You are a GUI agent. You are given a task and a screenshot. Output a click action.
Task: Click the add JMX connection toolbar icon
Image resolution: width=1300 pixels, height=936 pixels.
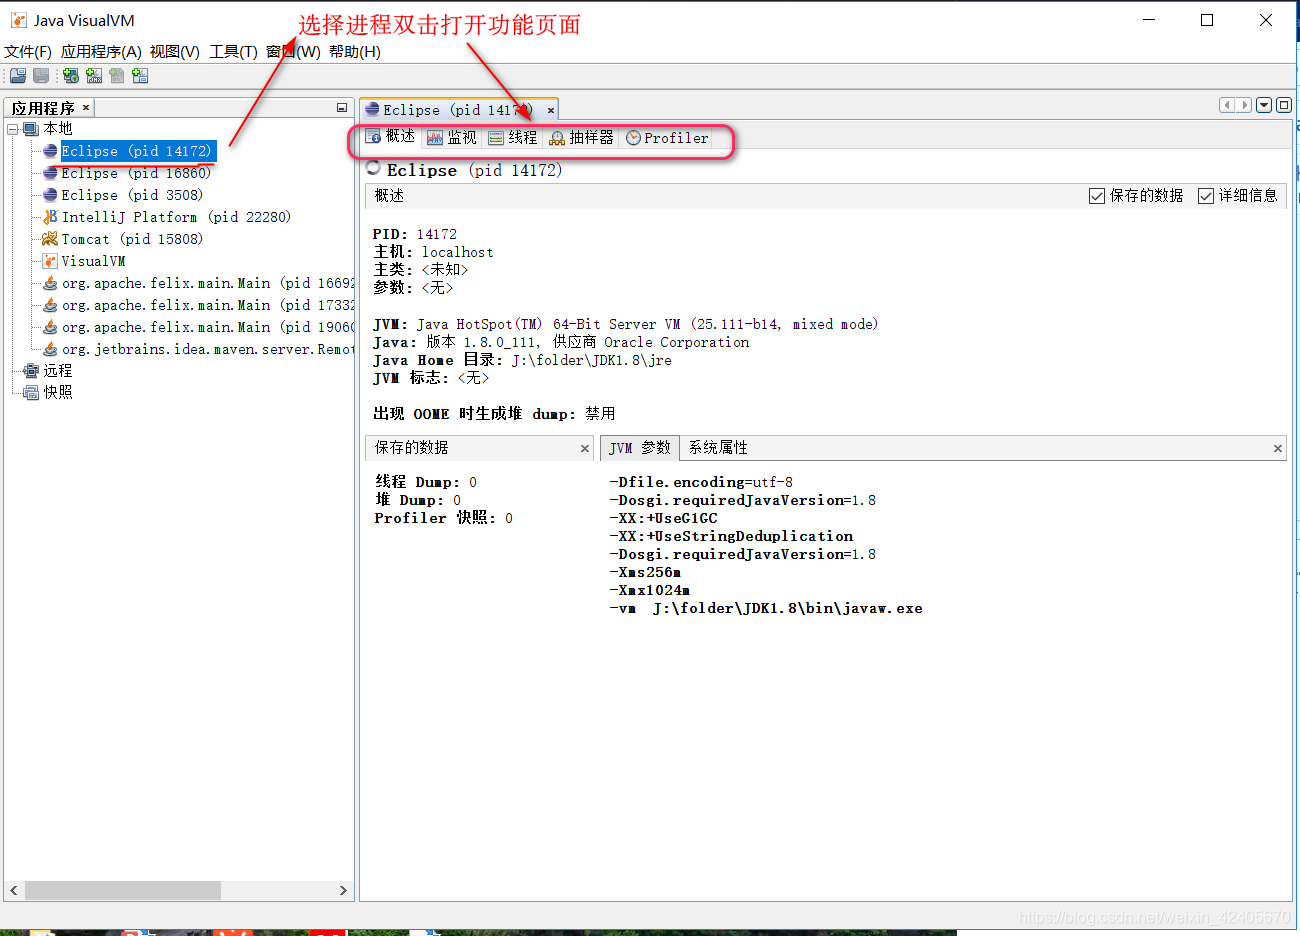coord(93,75)
